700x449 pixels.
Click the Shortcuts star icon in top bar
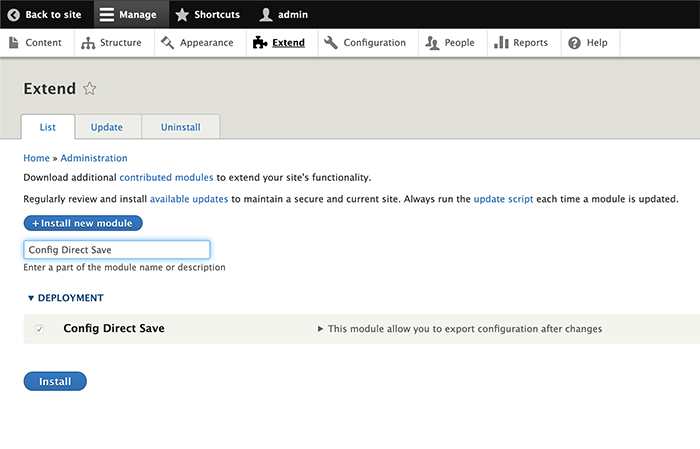(182, 15)
